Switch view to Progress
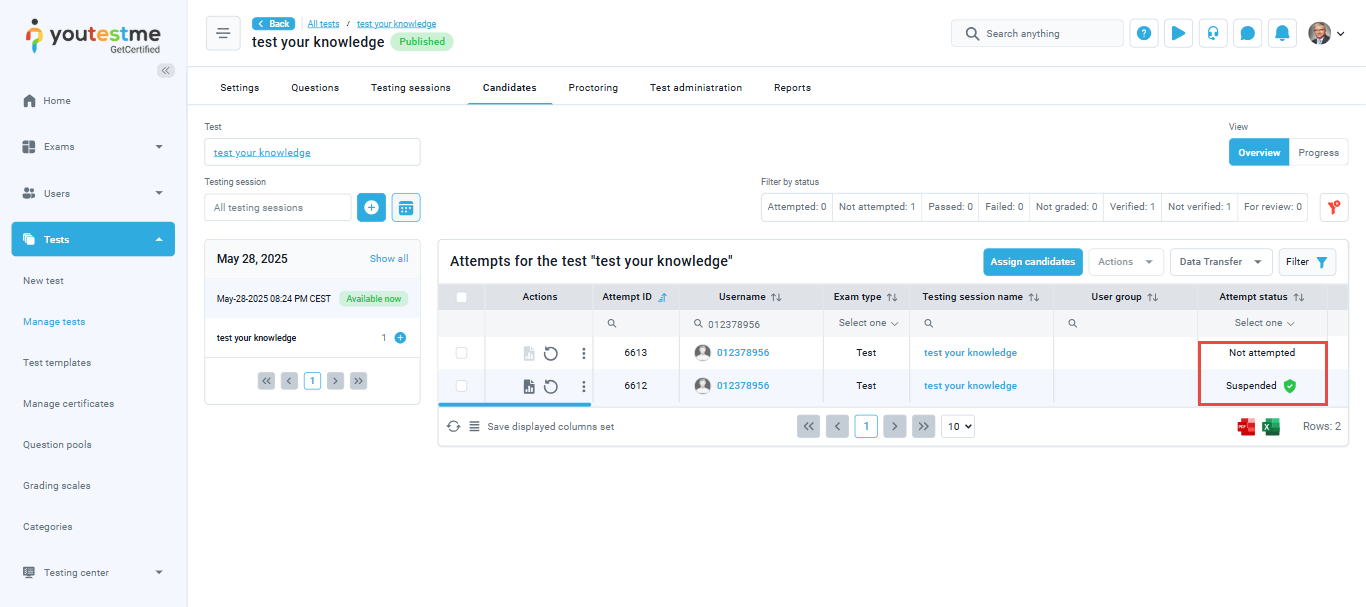 pyautogui.click(x=1318, y=153)
